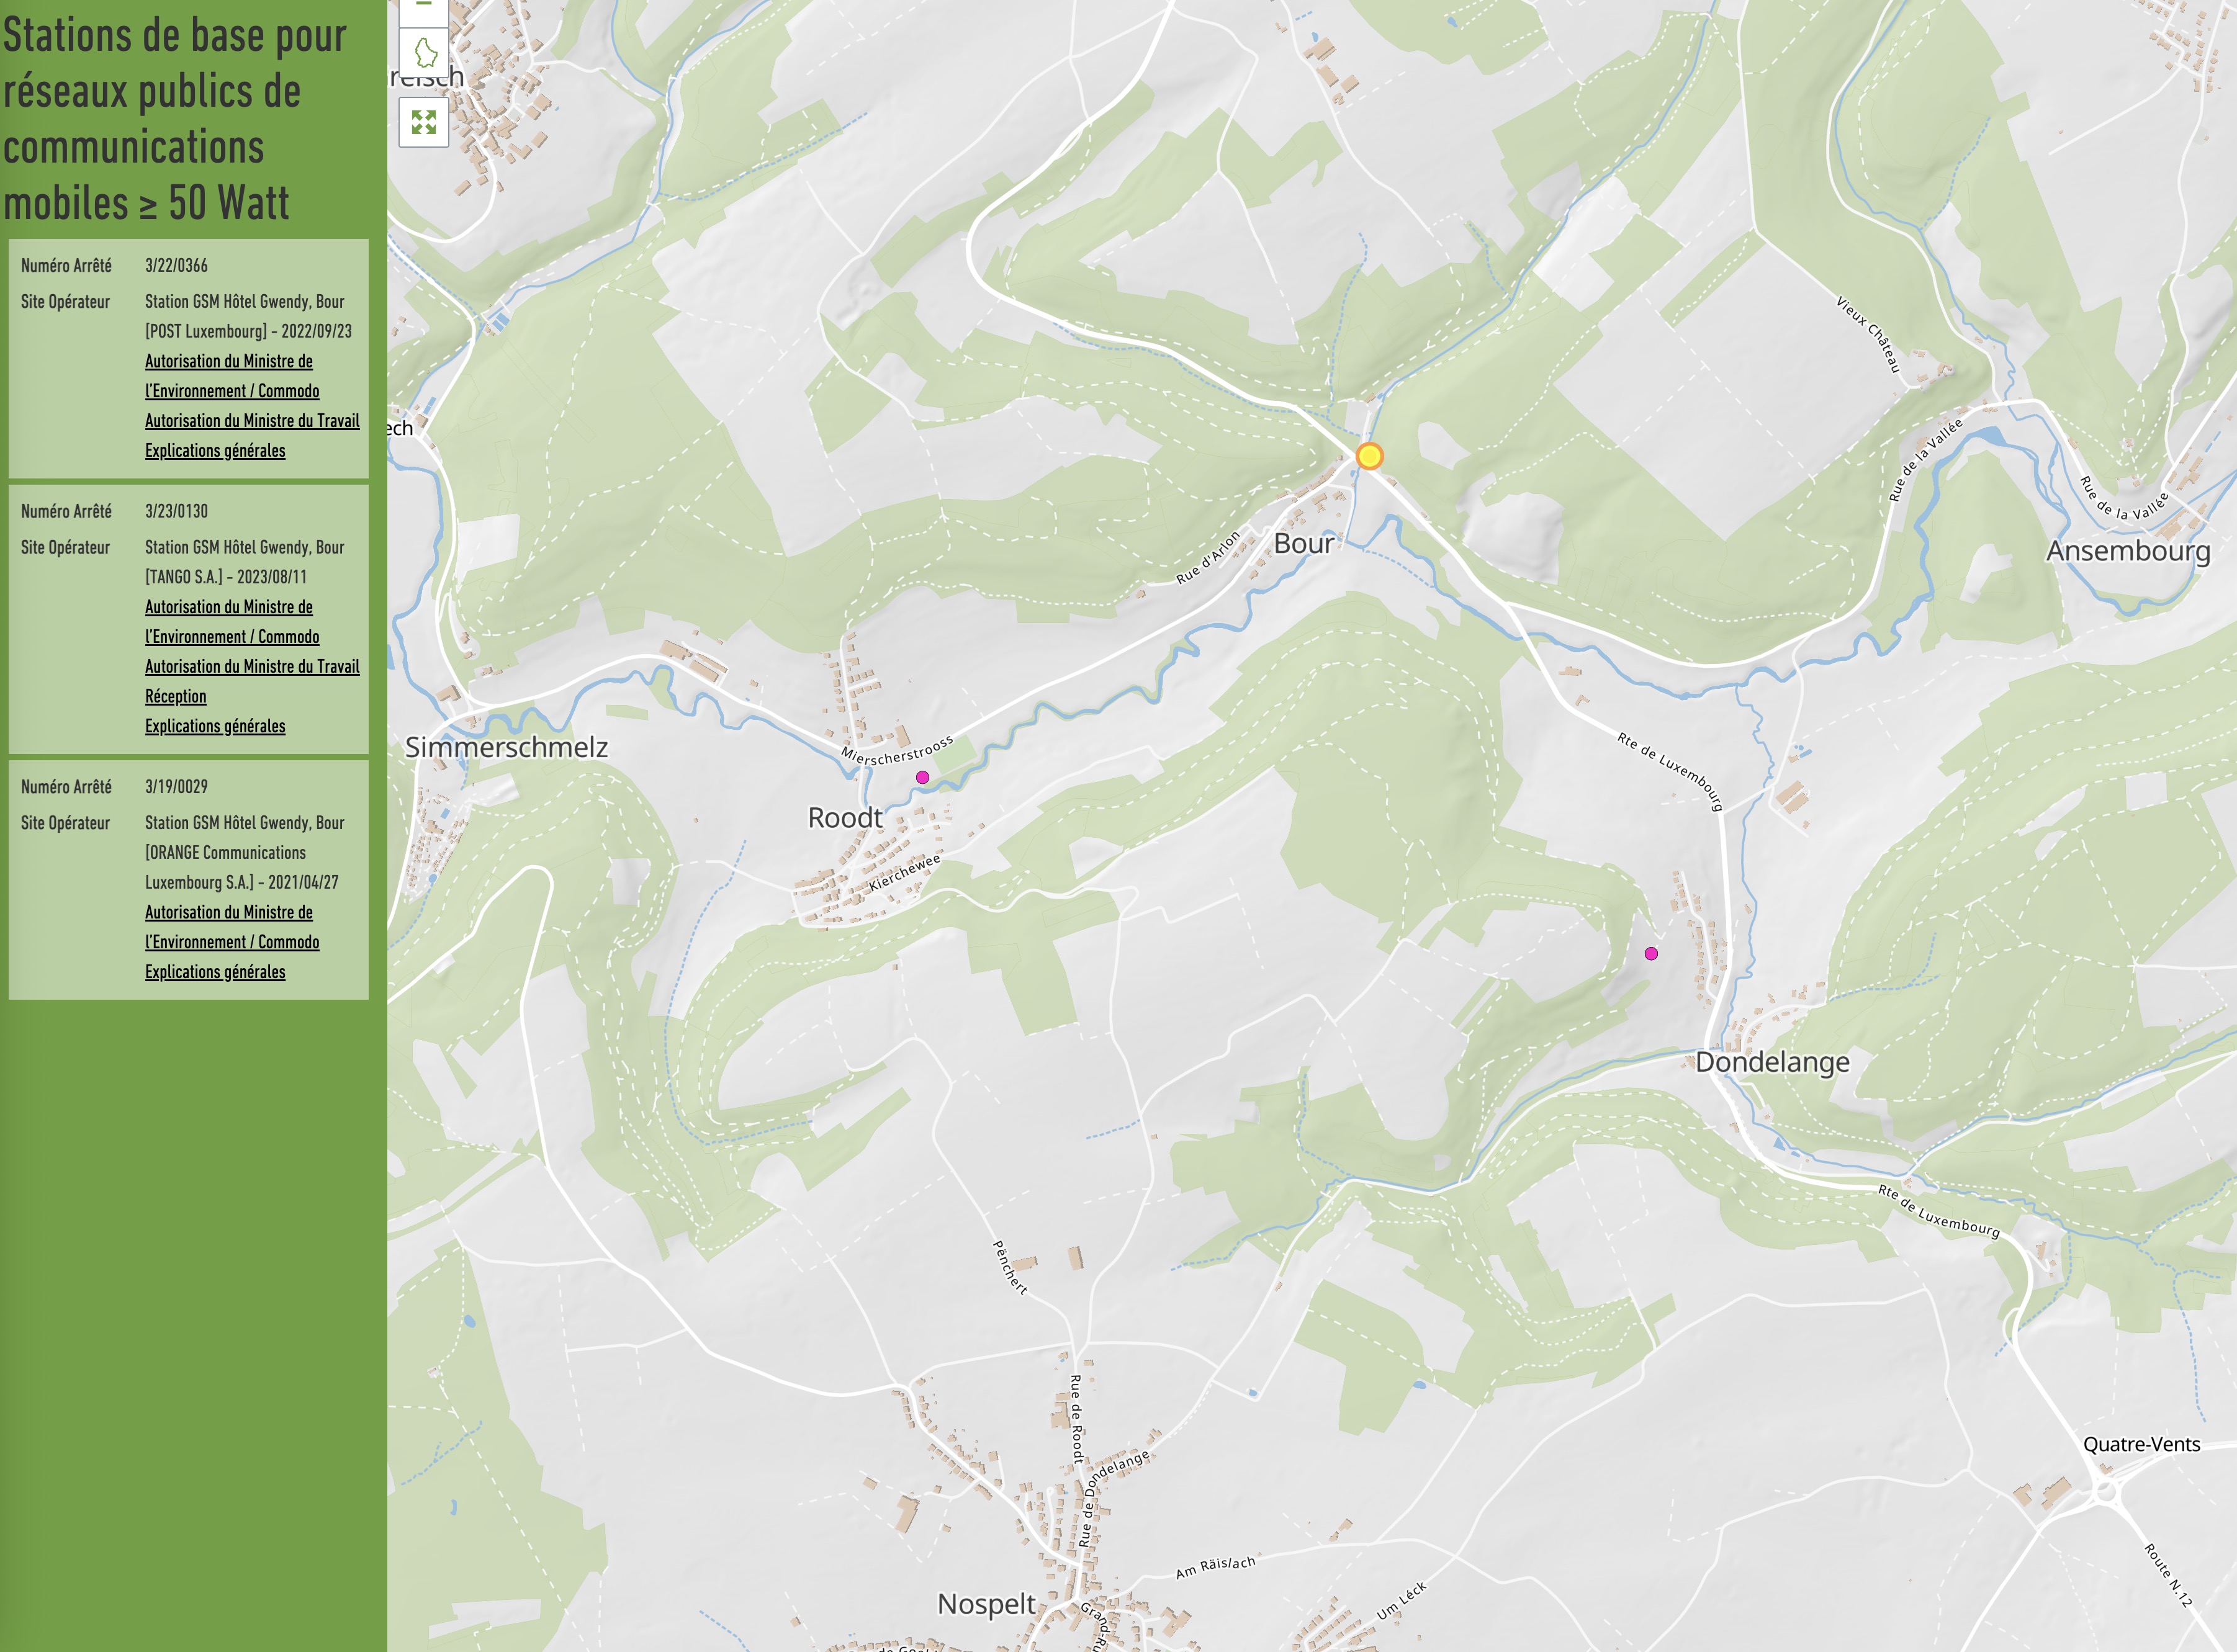Click the magenta station marker near Roodt

(922, 777)
